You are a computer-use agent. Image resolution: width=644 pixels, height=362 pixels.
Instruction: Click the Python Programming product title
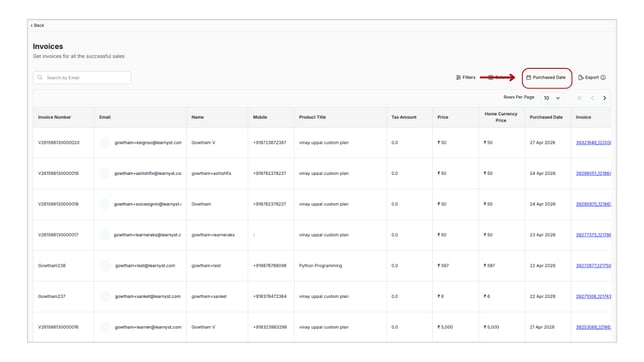pyautogui.click(x=320, y=266)
